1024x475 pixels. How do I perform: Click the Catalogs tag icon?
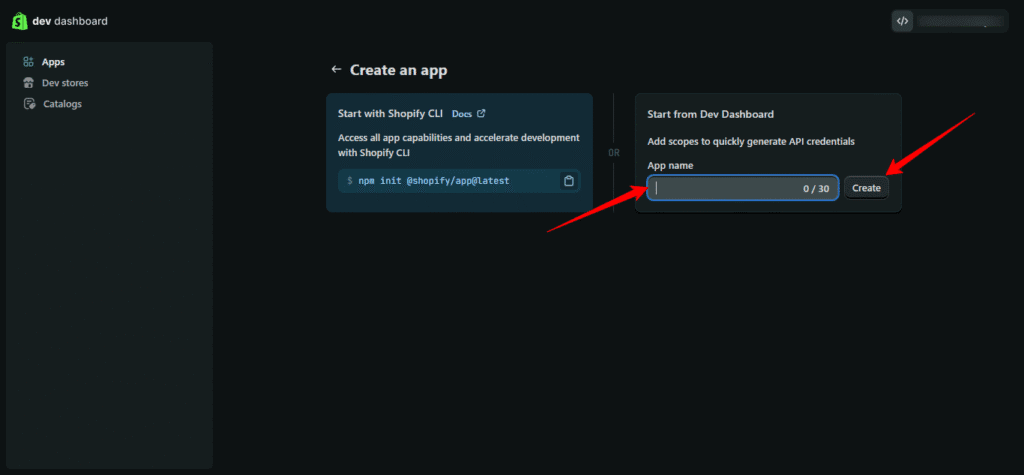pyautogui.click(x=29, y=104)
